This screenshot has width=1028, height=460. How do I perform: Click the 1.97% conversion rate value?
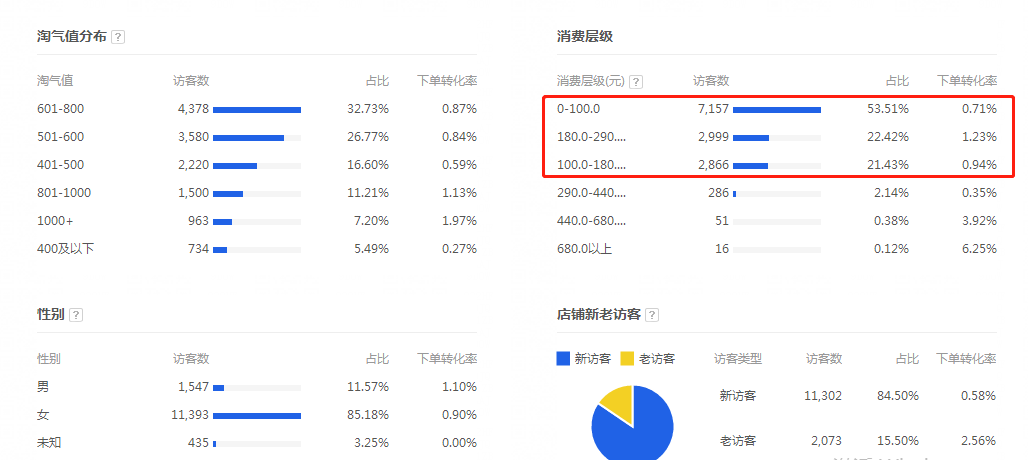pyautogui.click(x=459, y=221)
